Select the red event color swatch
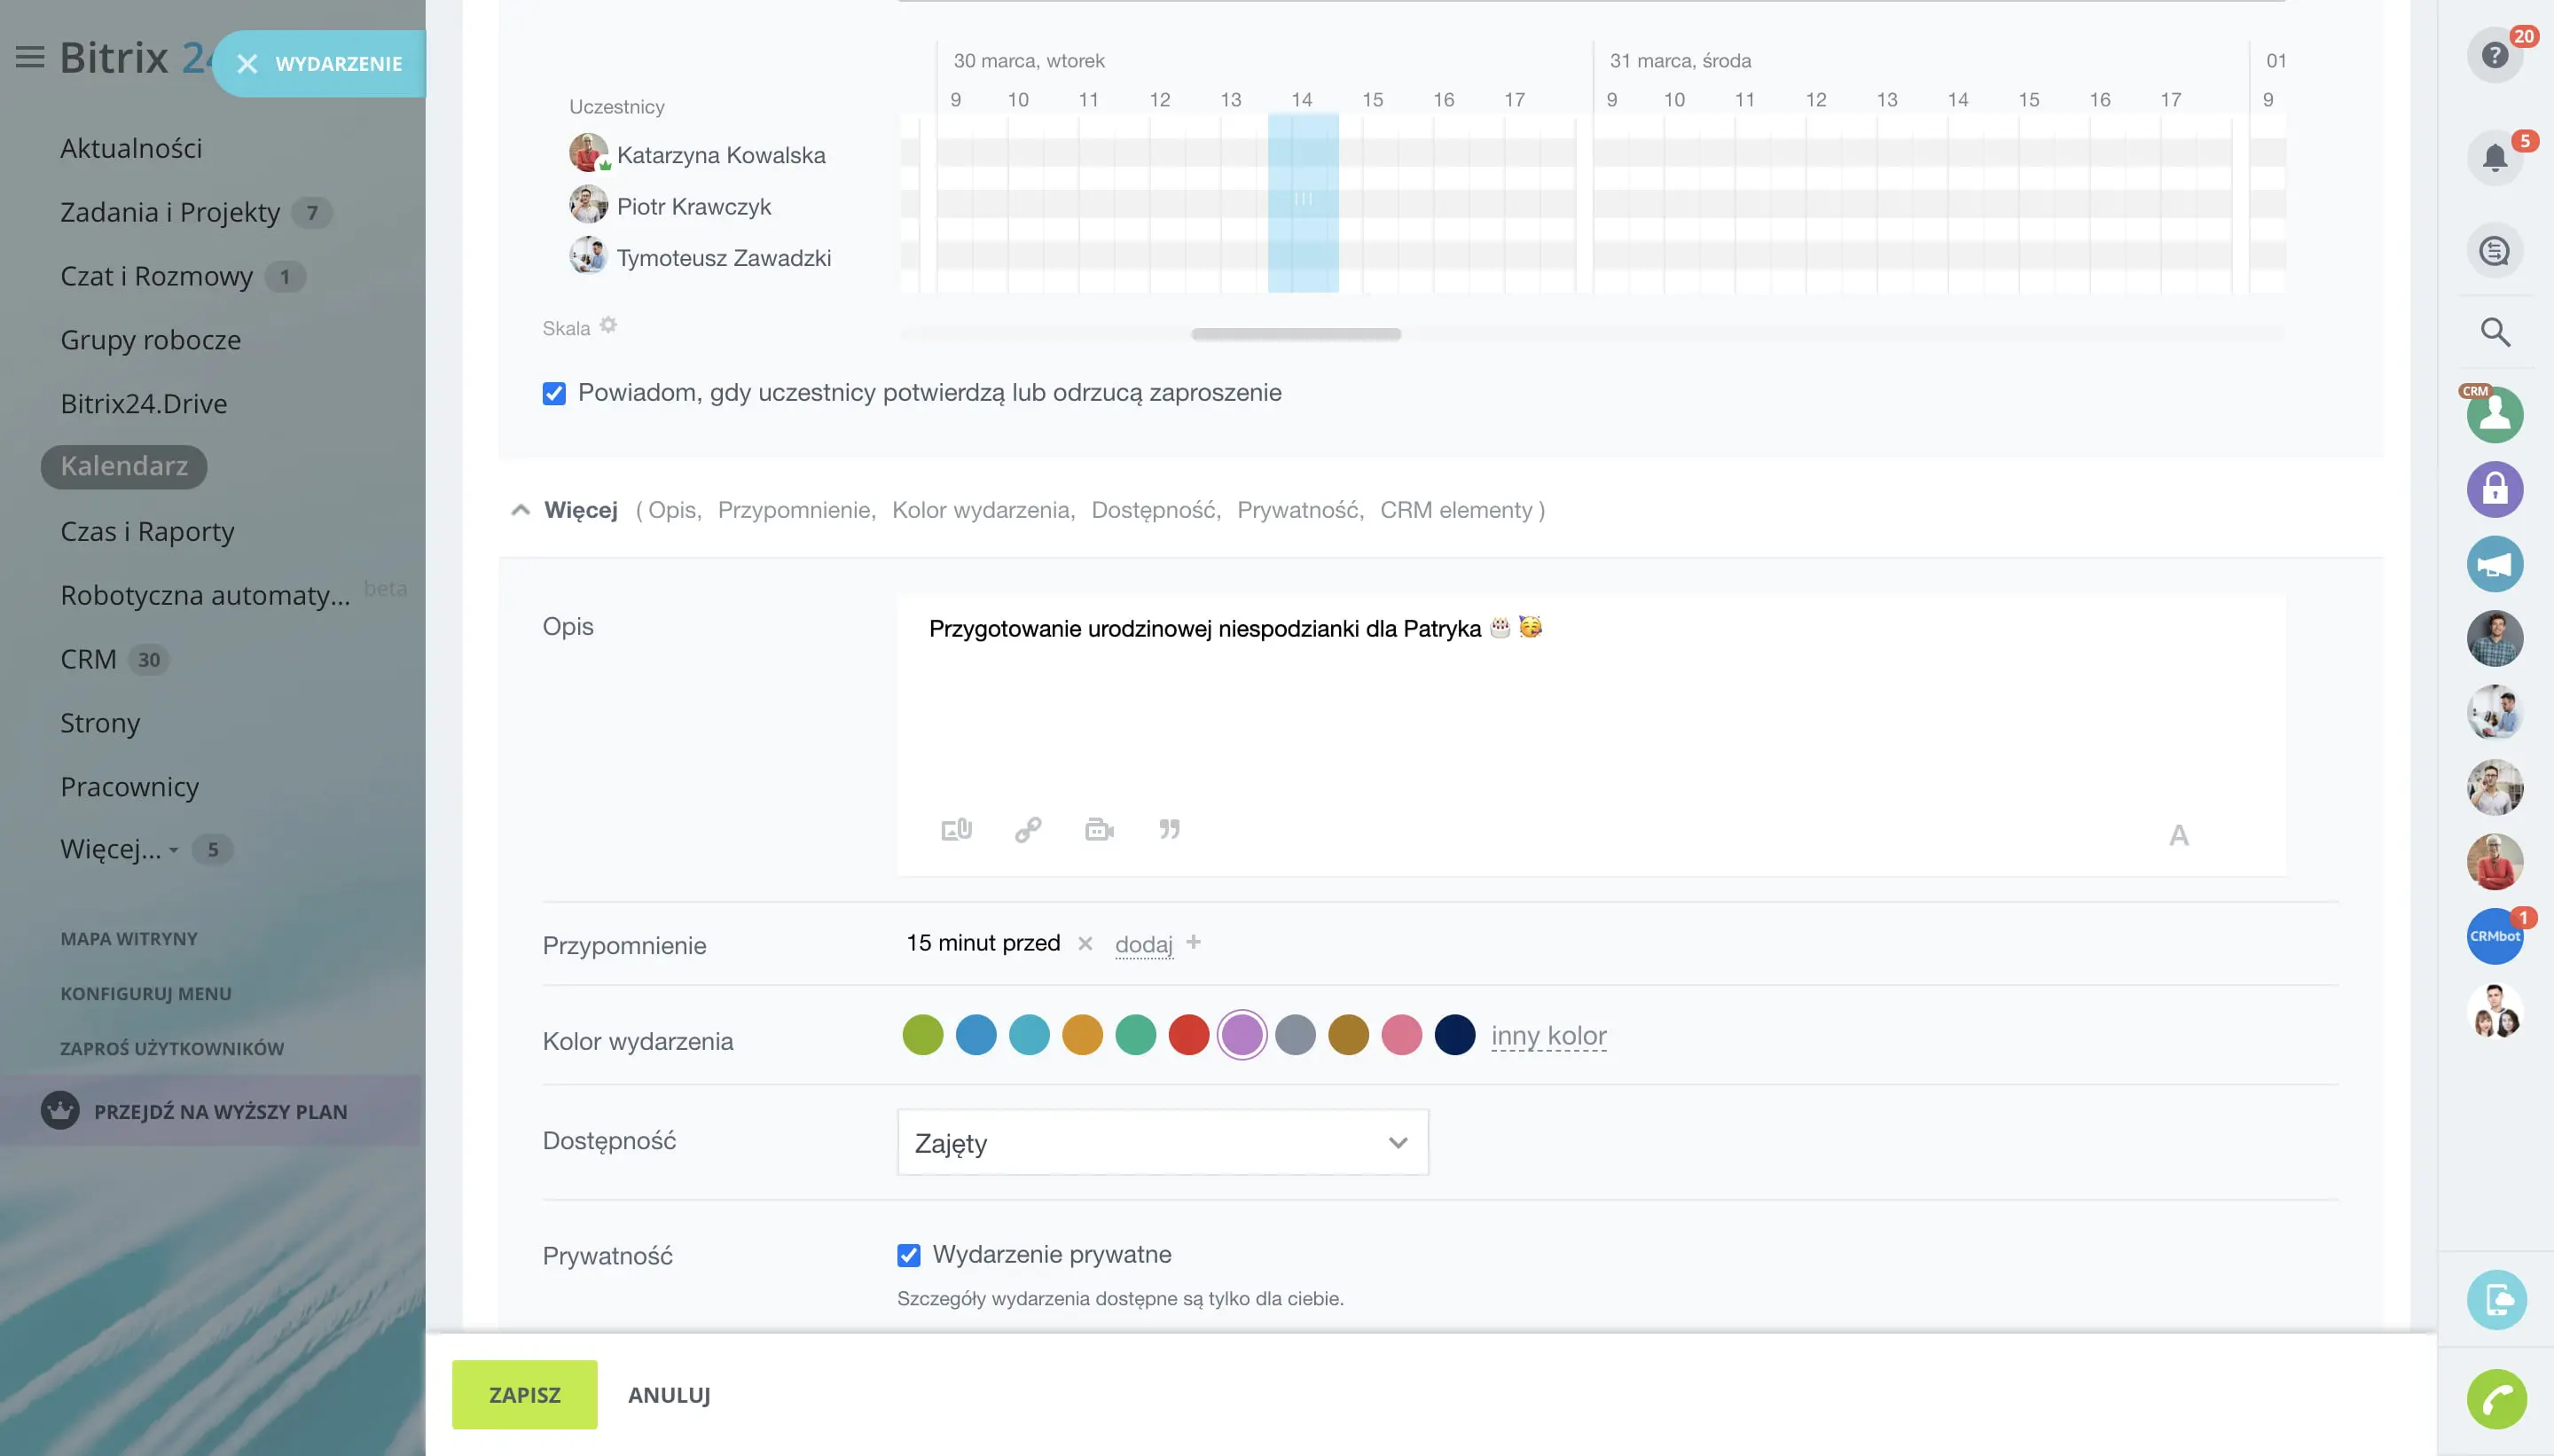Viewport: 2554px width, 1456px height. [x=1188, y=1035]
